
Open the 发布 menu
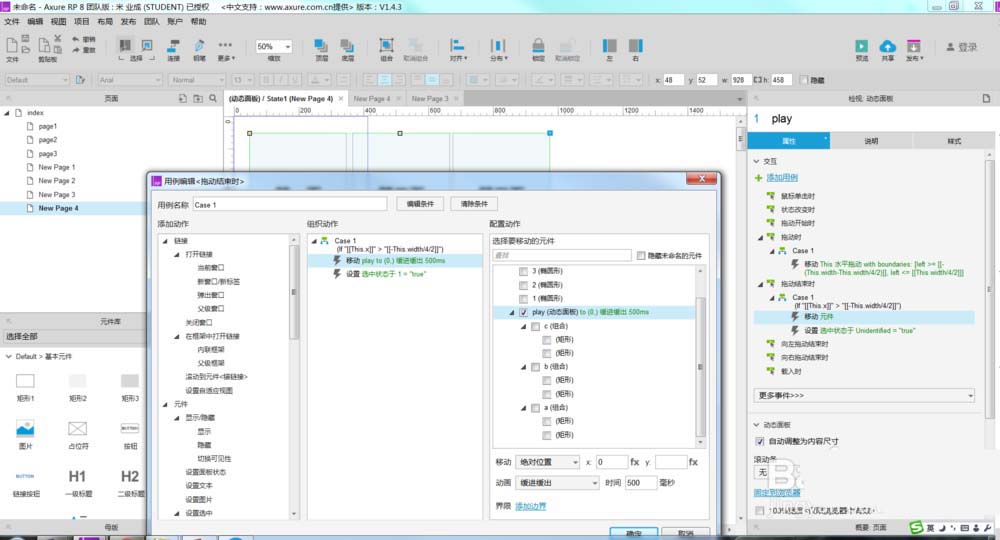(x=128, y=22)
